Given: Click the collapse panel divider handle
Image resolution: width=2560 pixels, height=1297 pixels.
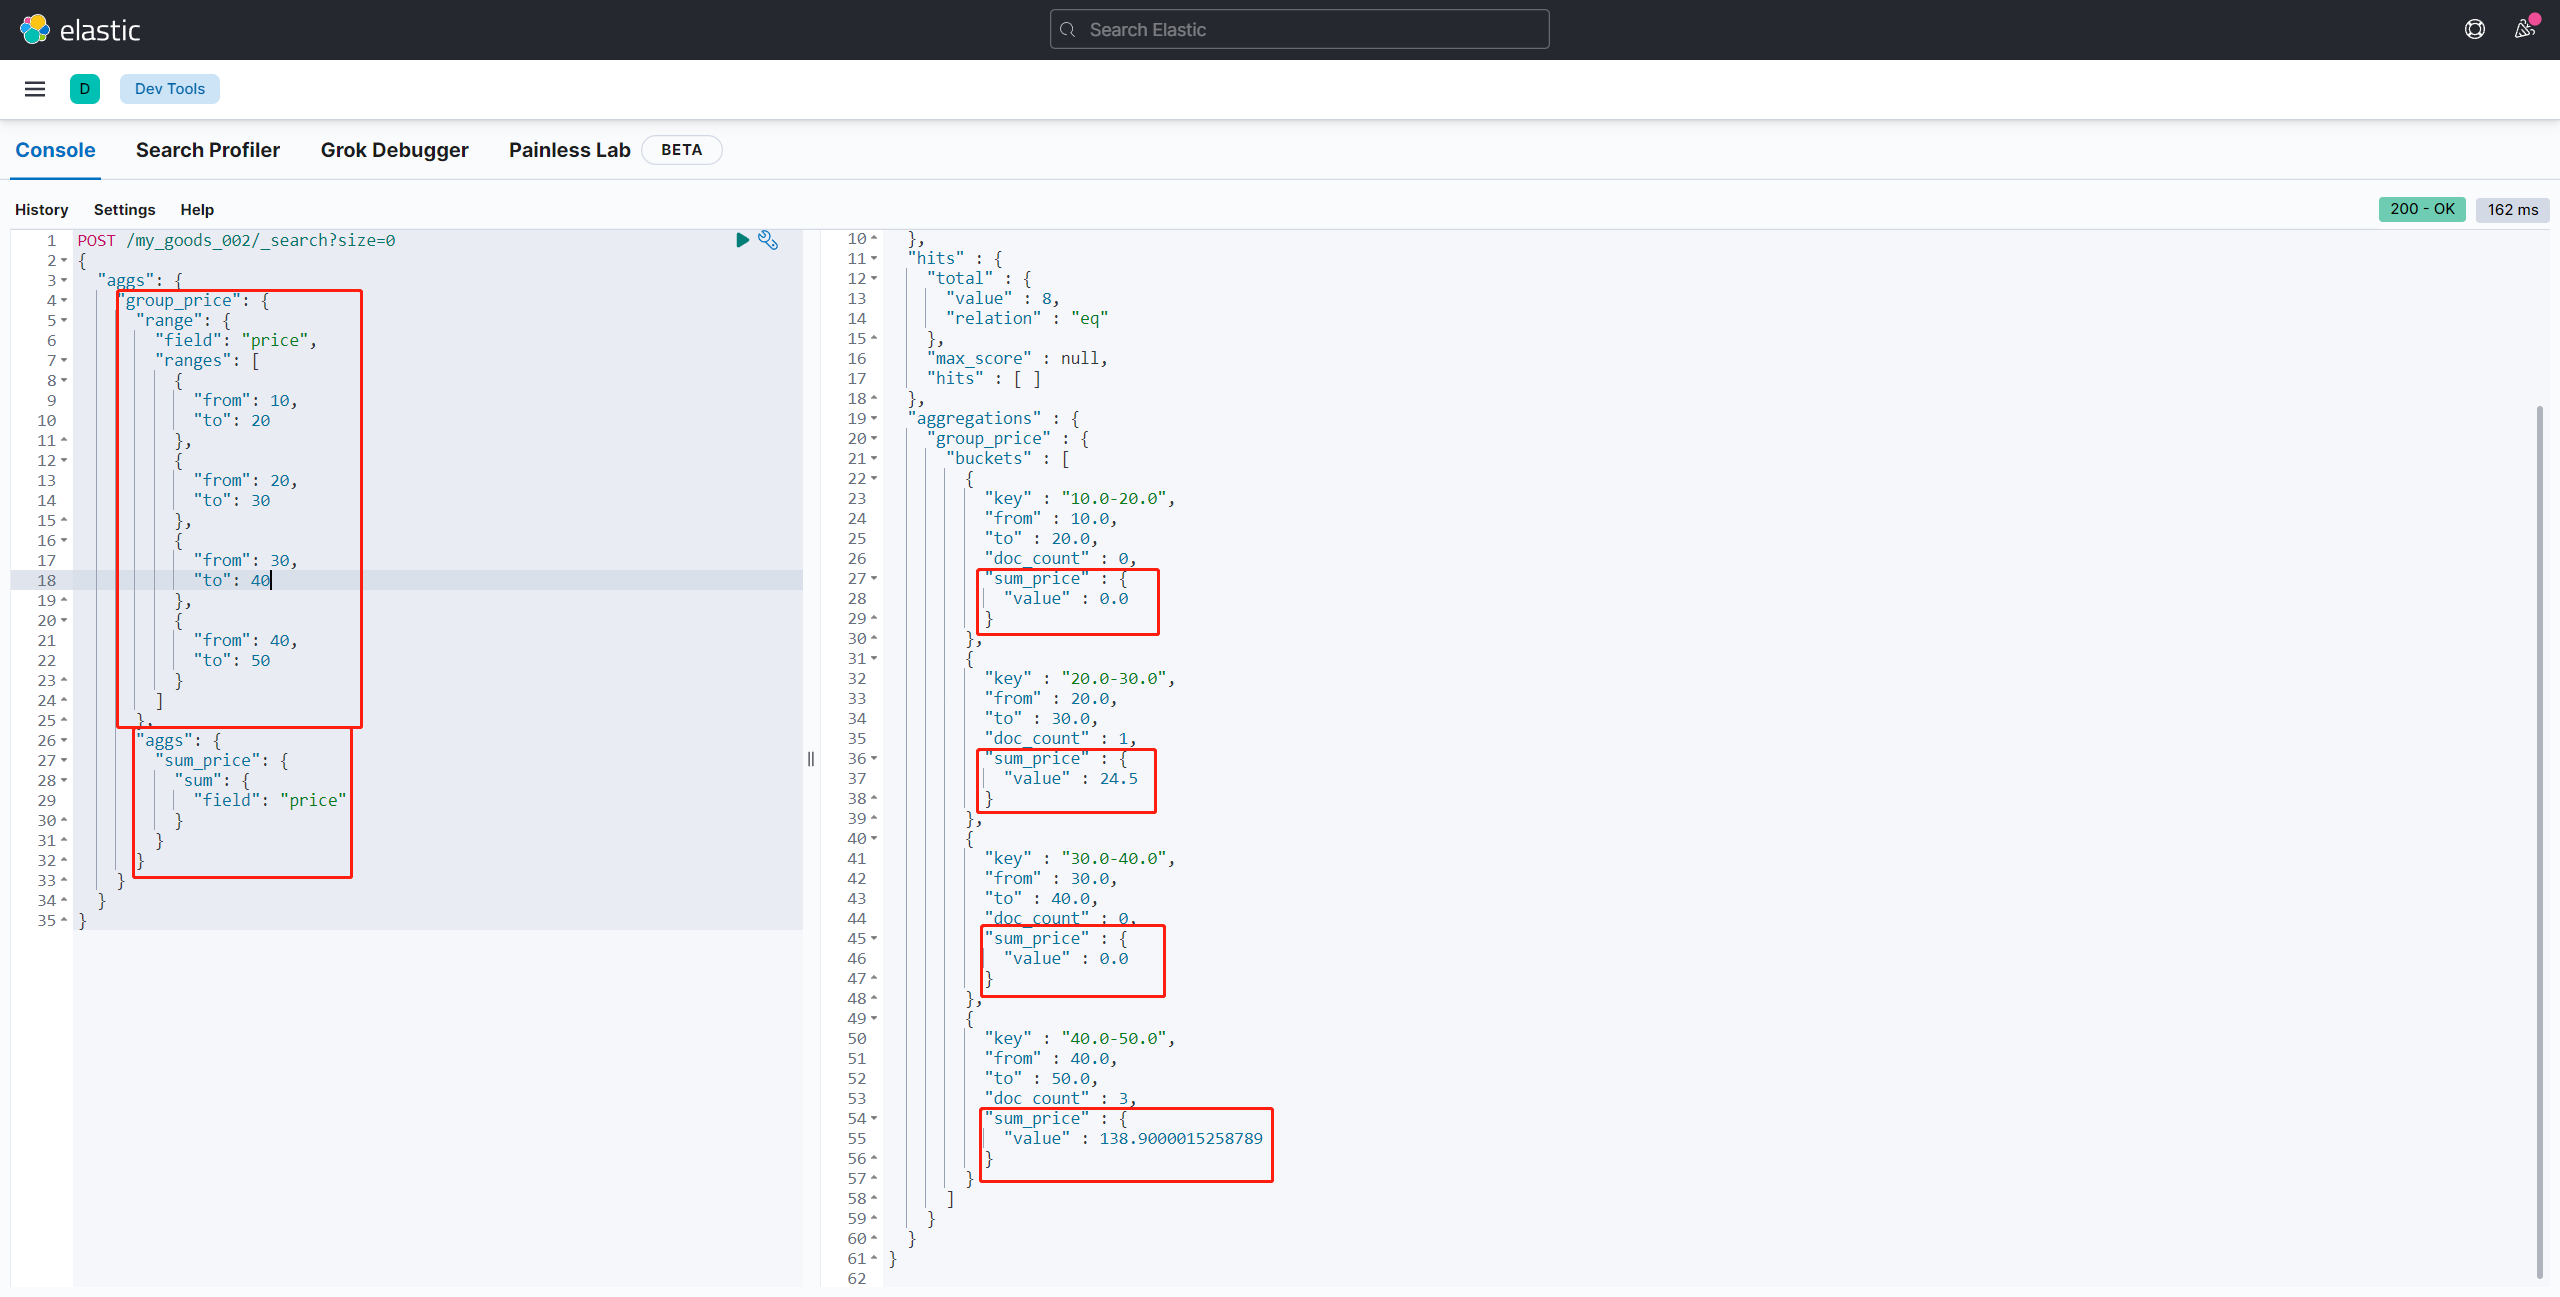Looking at the screenshot, I should click(x=814, y=759).
